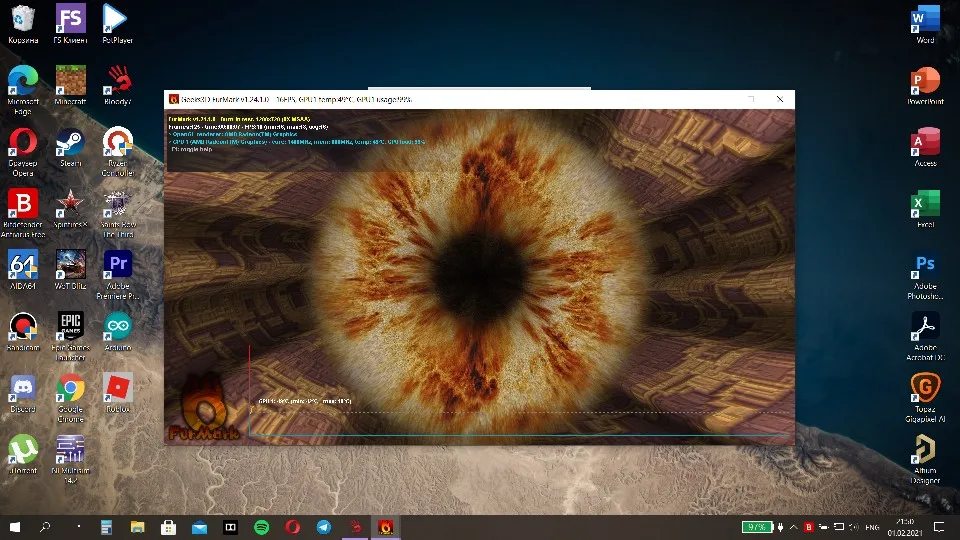Click the FurMark taskbar button
This screenshot has height=540, width=960.
click(386, 527)
